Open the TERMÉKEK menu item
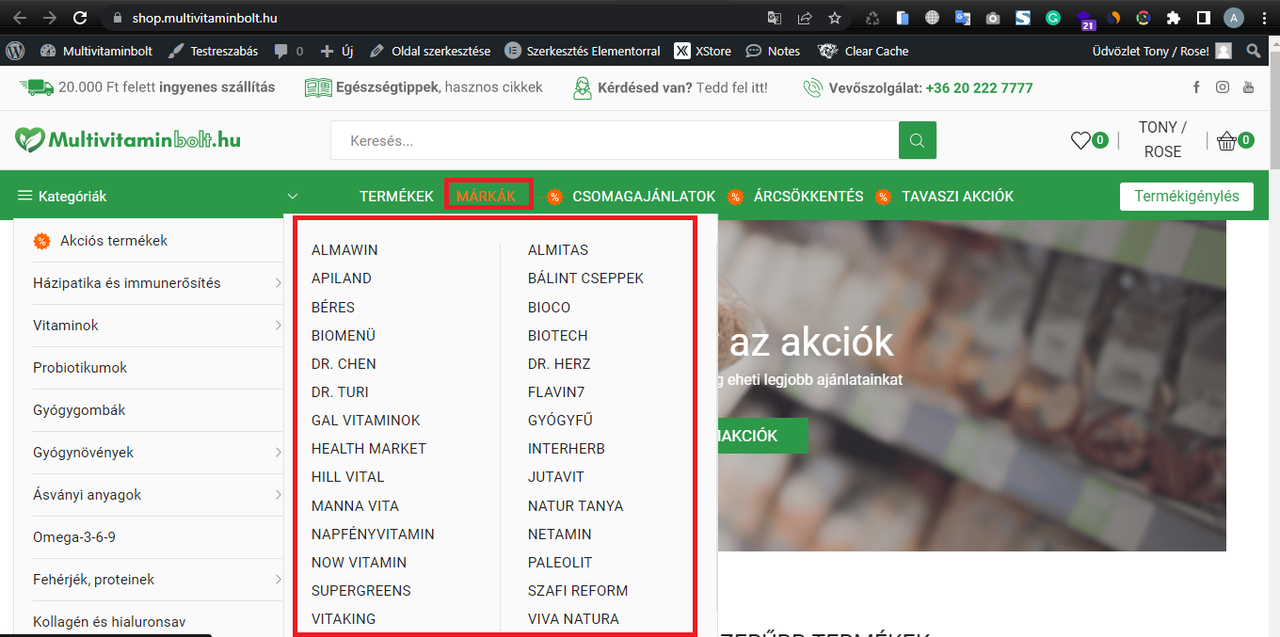 coord(396,196)
